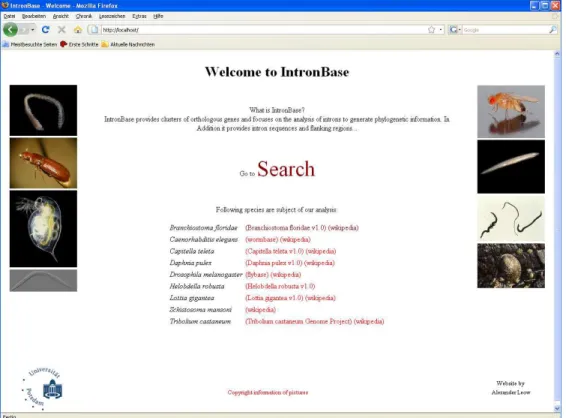Click the lancelet photo on black background
This screenshot has height=418, width=566.
click(x=511, y=167)
